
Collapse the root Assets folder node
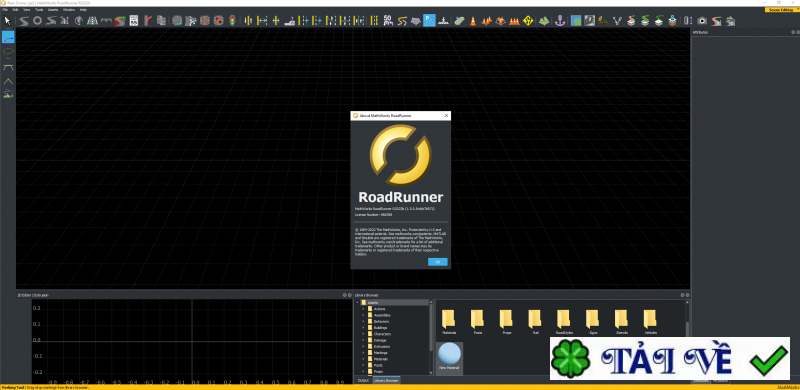pyautogui.click(x=357, y=303)
